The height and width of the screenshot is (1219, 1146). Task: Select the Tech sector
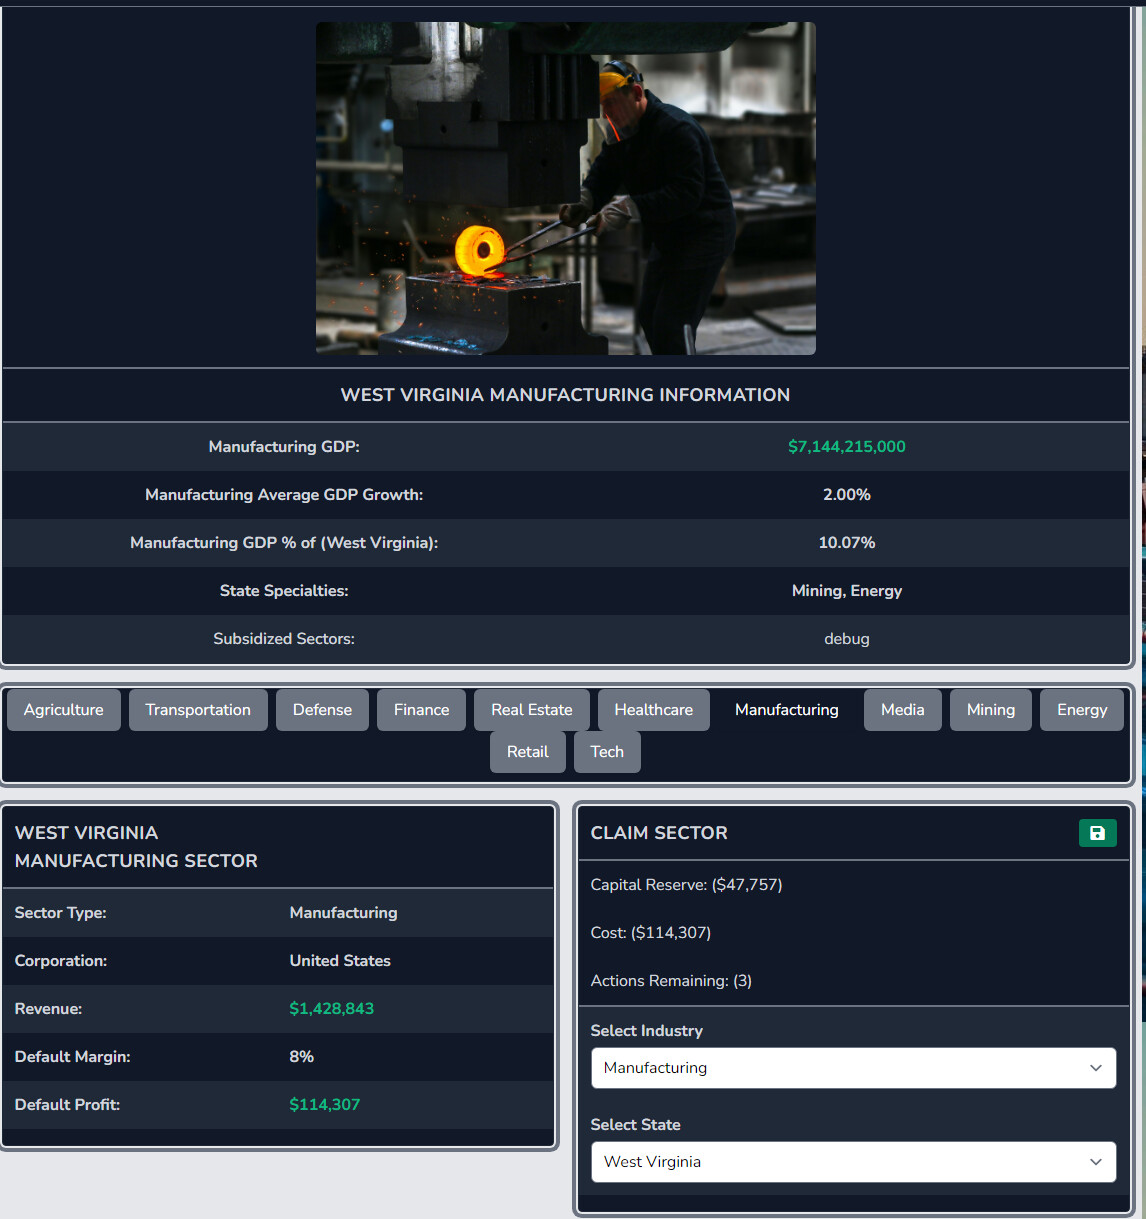tap(607, 751)
